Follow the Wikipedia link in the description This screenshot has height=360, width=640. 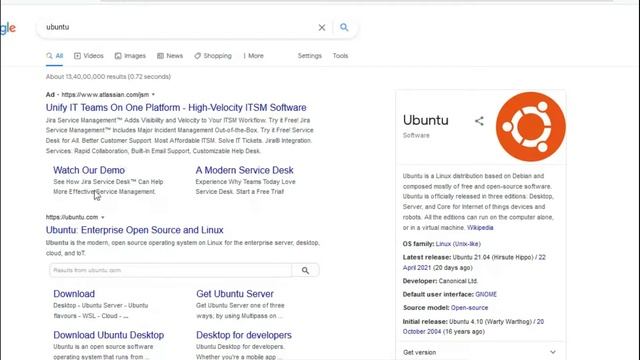480,228
